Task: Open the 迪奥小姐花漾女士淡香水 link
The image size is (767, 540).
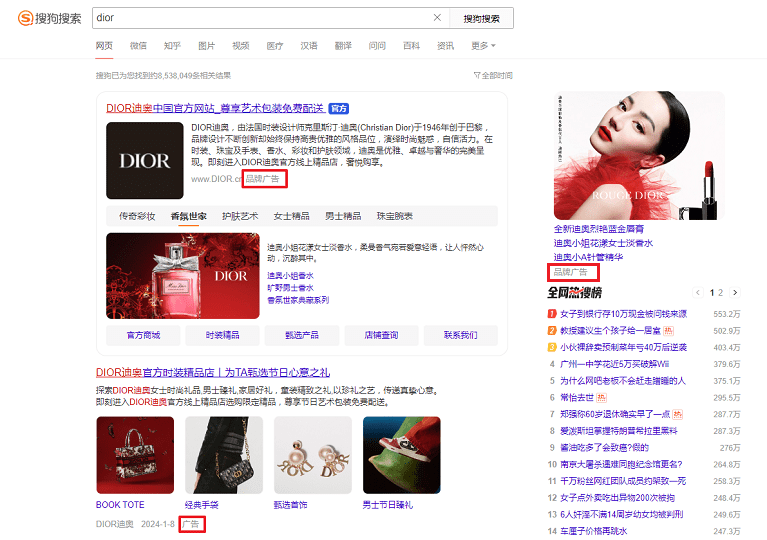Action: (603, 243)
